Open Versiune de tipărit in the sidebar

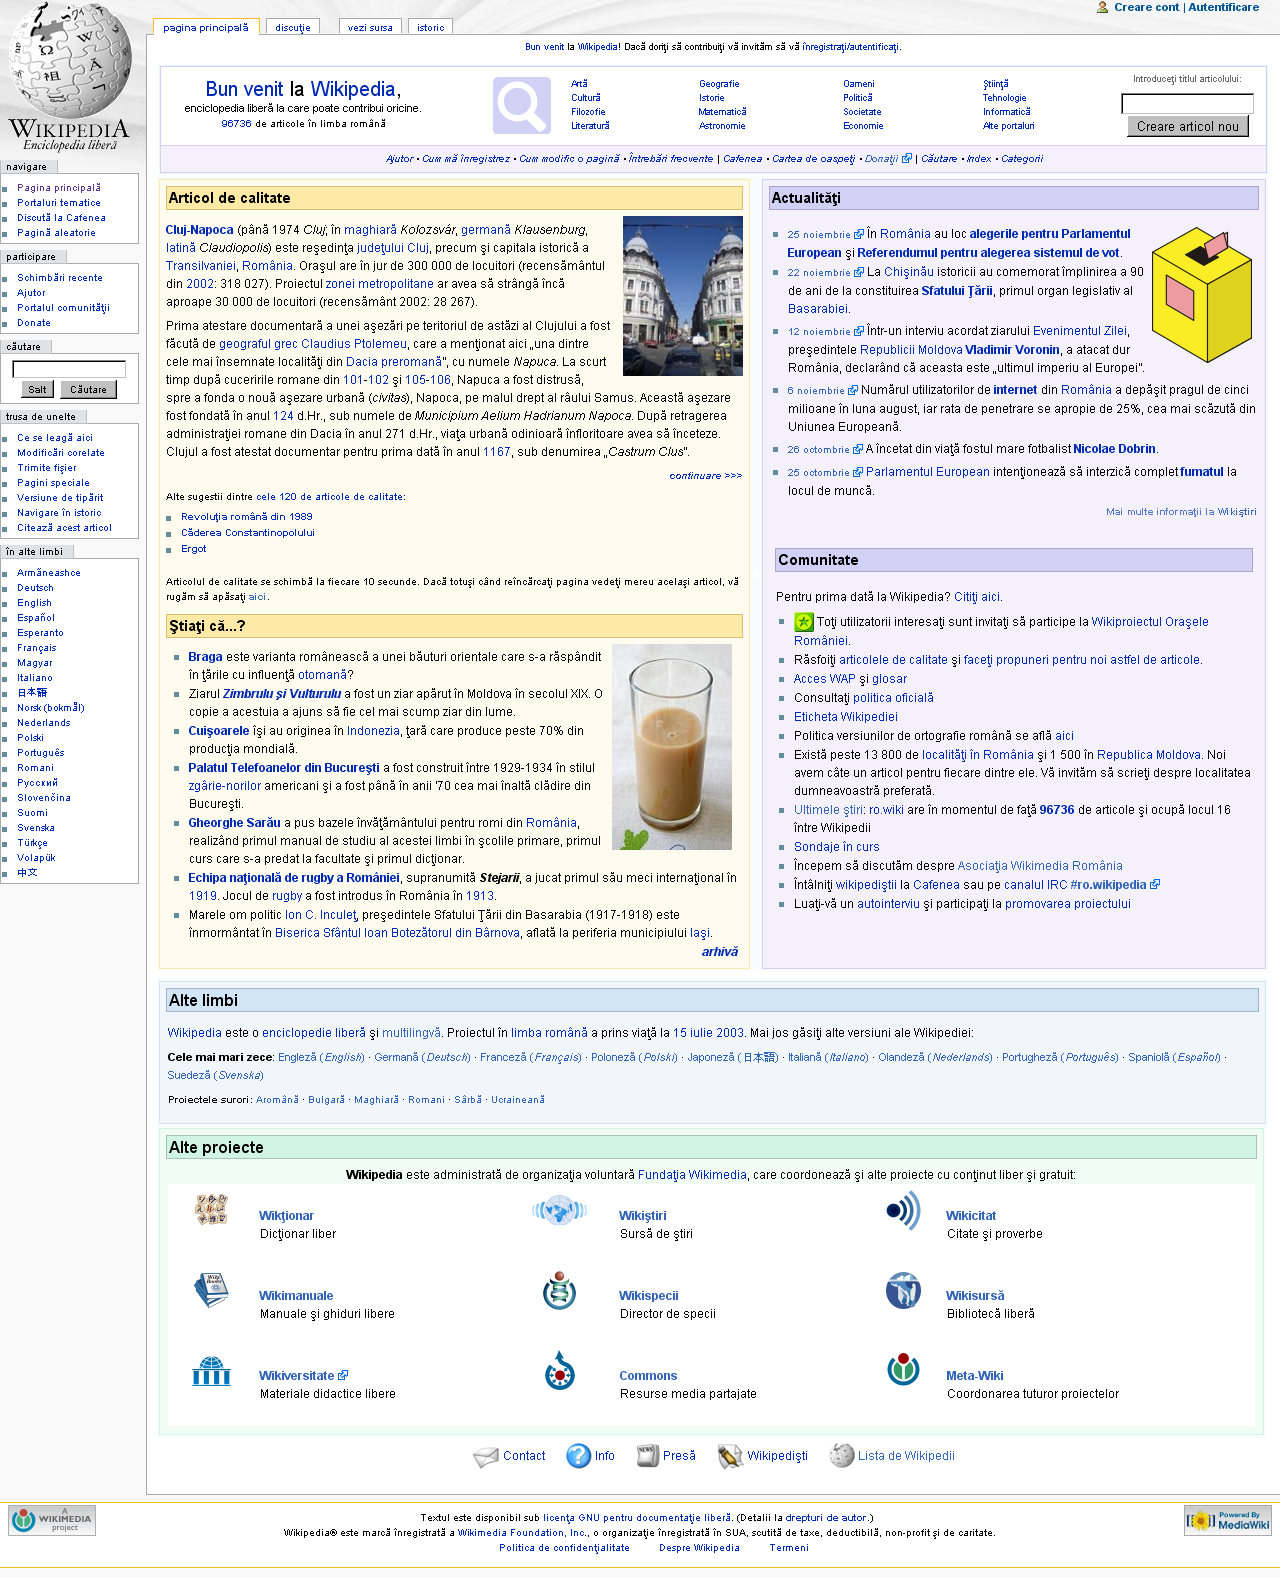point(60,498)
